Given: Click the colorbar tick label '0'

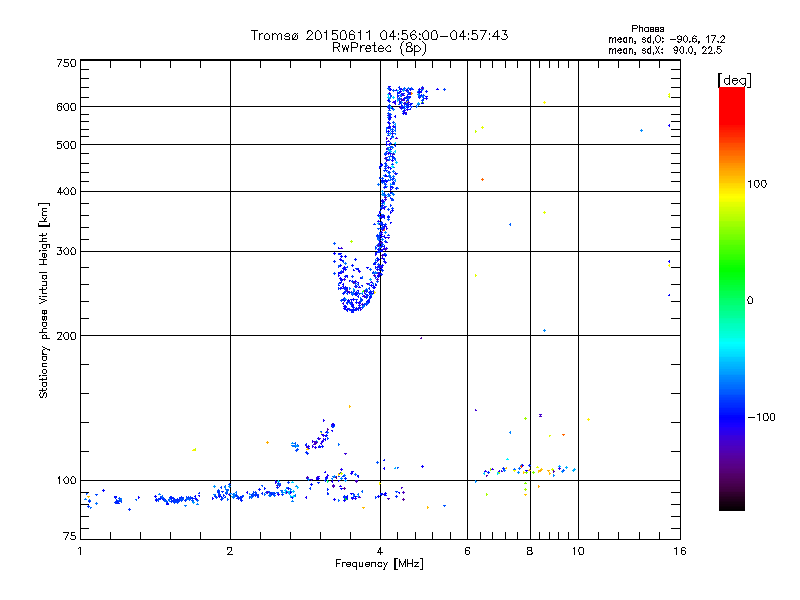Looking at the screenshot, I should tap(750, 301).
